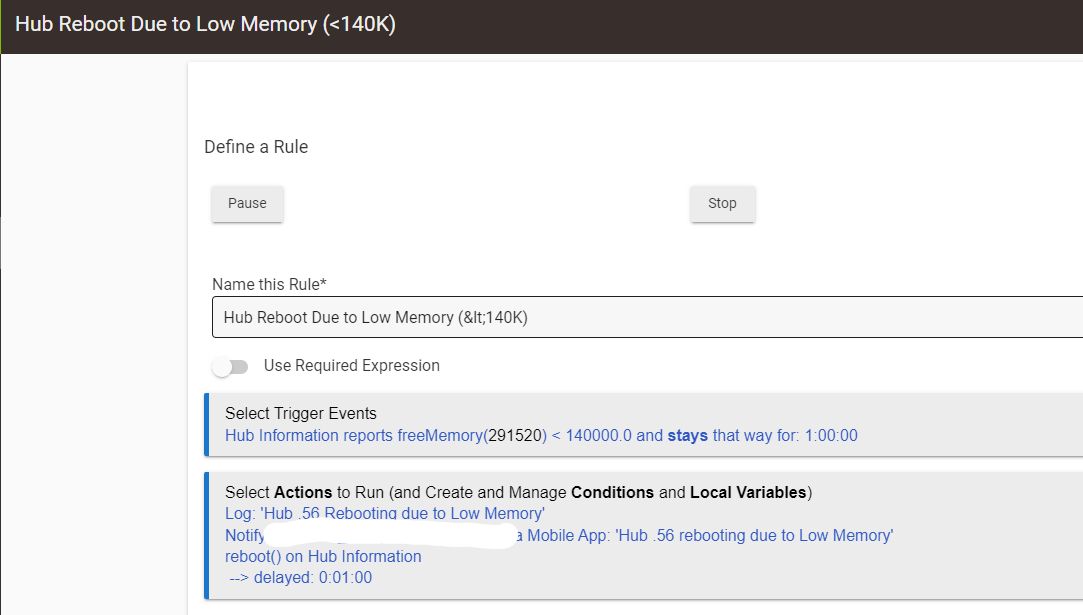Click the 'Use Required Expression' label text
The width and height of the screenshot is (1083, 615).
tap(351, 366)
